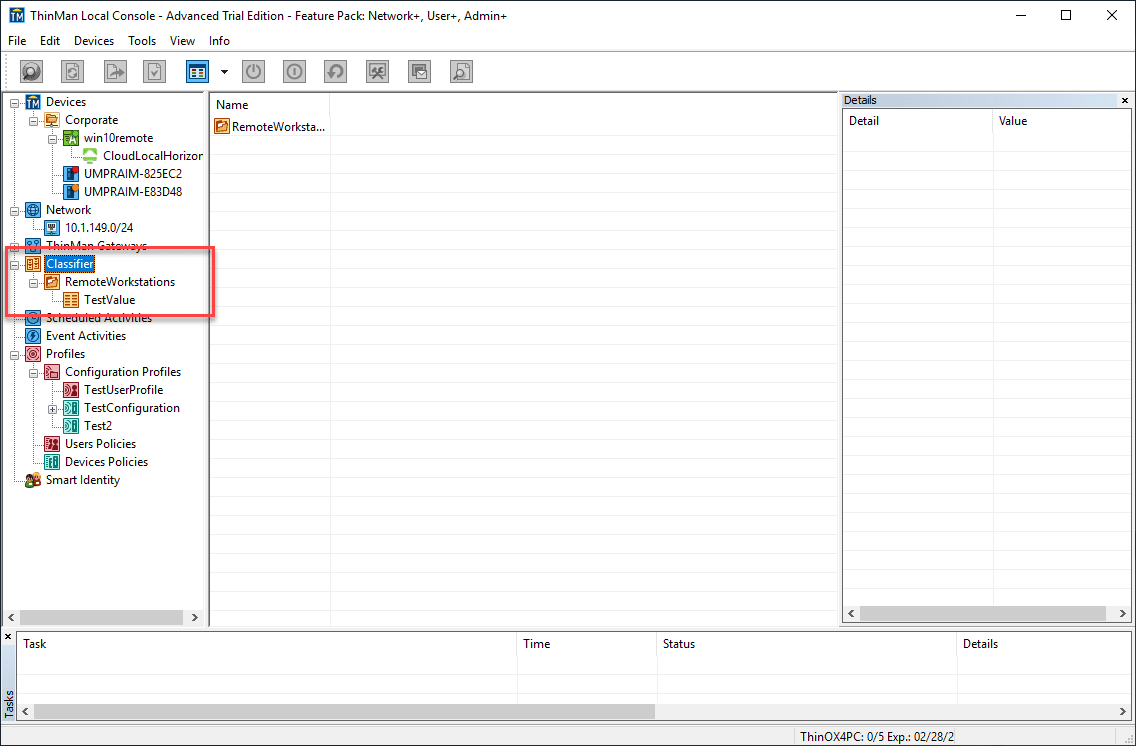This screenshot has height=746, width=1136.
Task: Open the Devices menu
Action: [x=94, y=41]
